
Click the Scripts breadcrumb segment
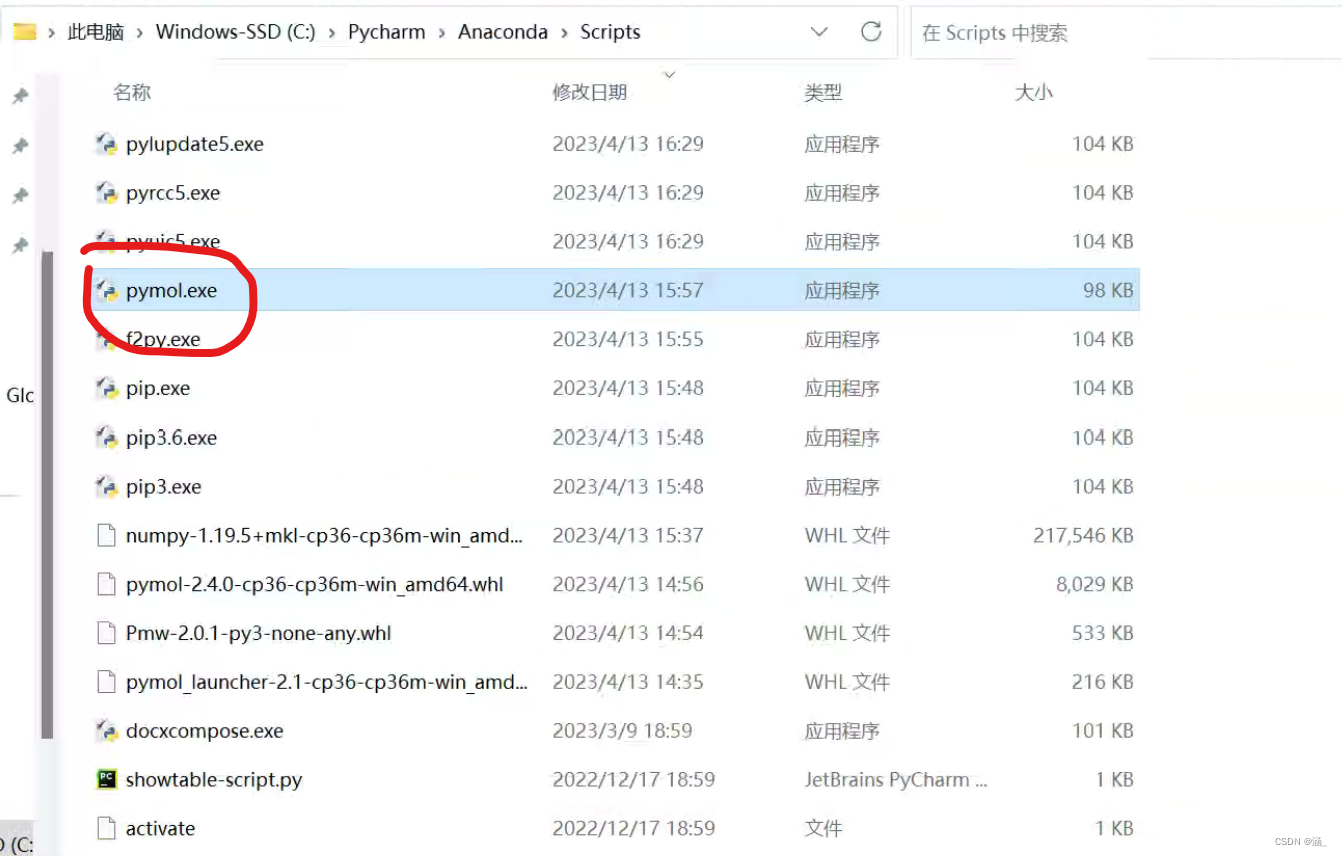[x=610, y=32]
